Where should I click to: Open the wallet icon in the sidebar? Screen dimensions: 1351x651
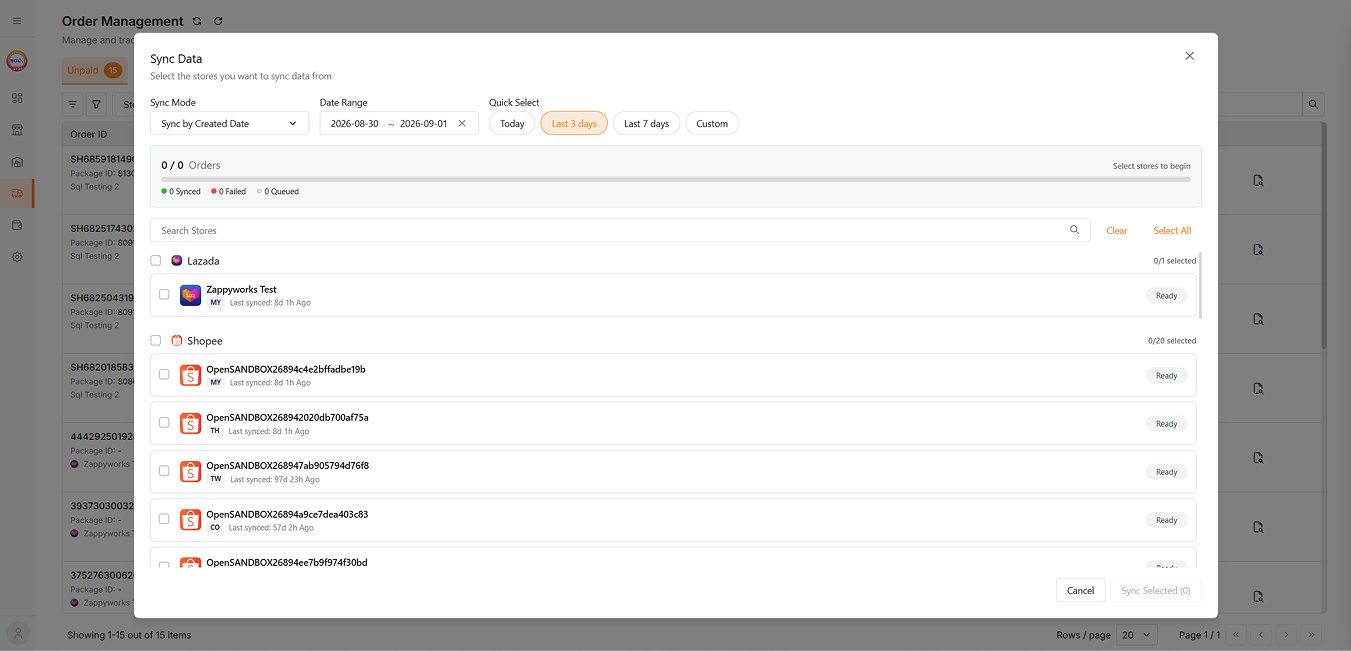[17, 225]
